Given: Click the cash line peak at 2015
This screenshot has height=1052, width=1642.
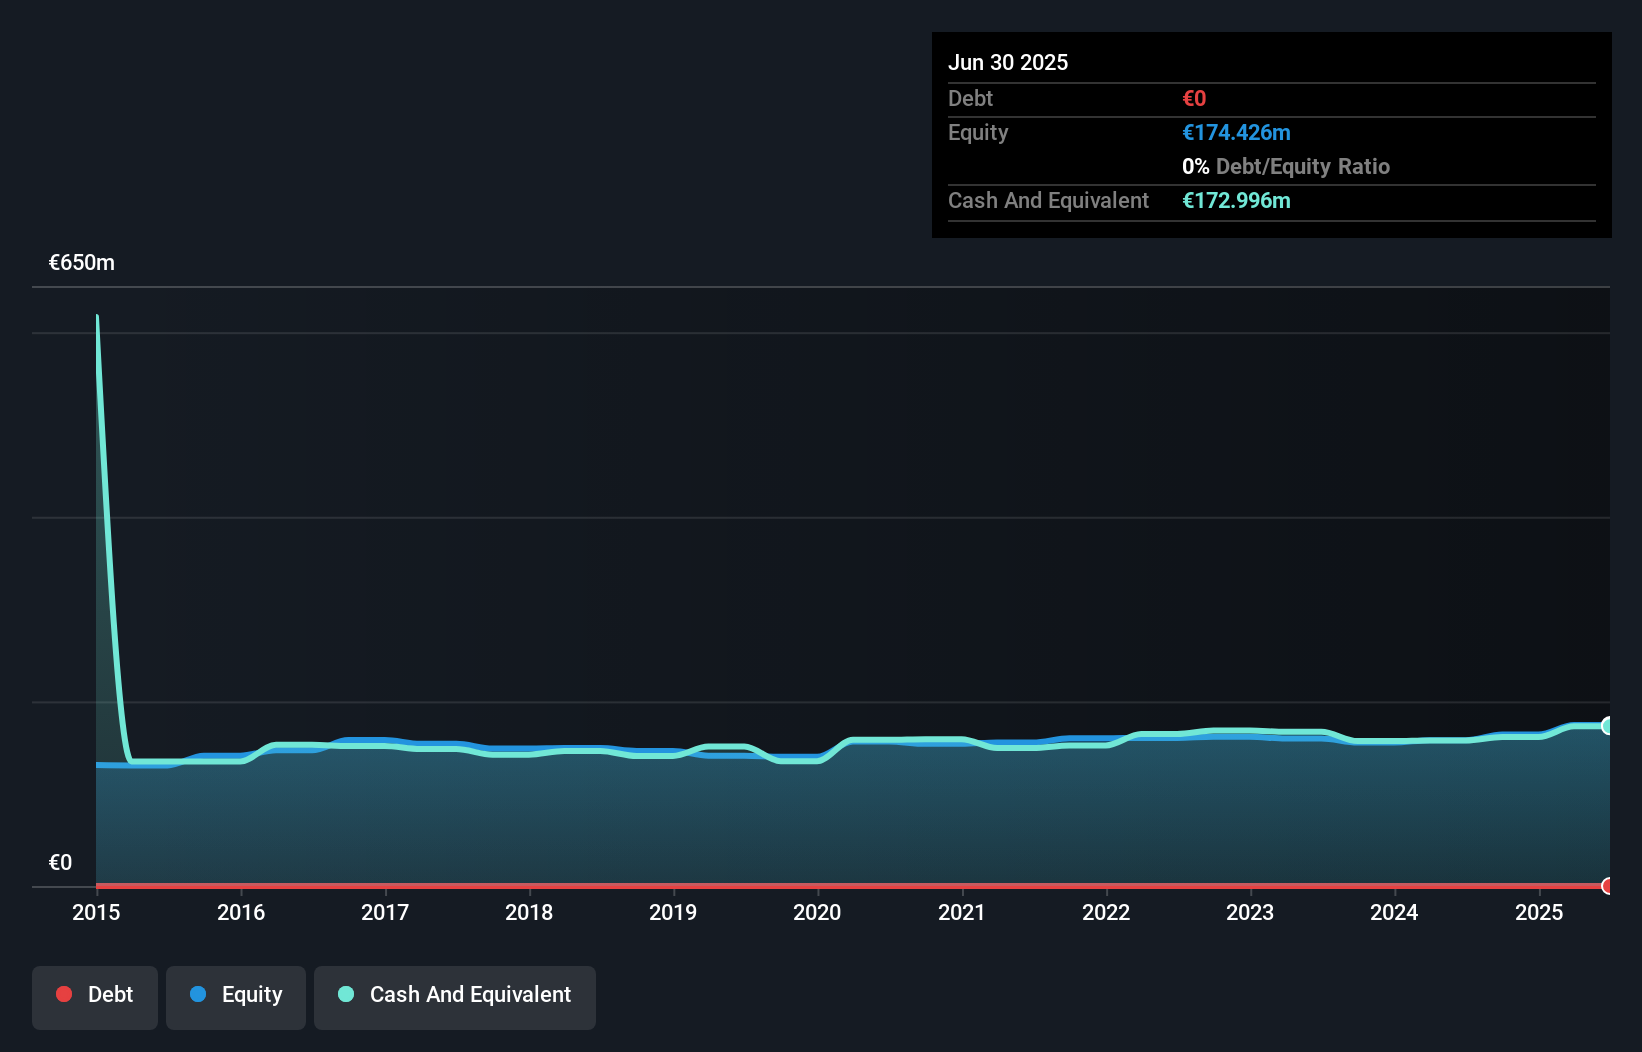Looking at the screenshot, I should 97,318.
